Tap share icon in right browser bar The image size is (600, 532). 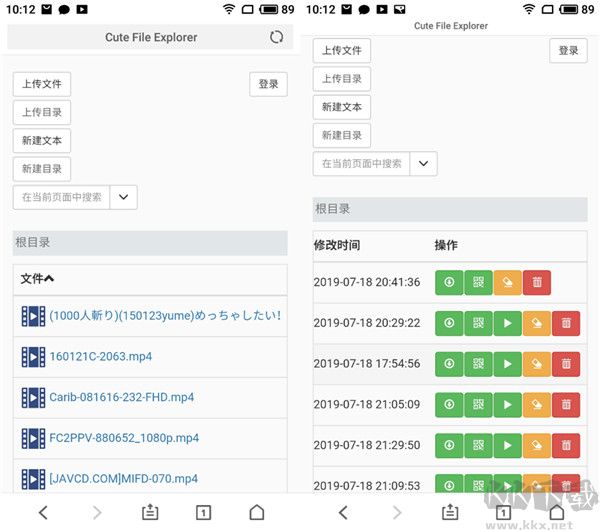(x=450, y=512)
